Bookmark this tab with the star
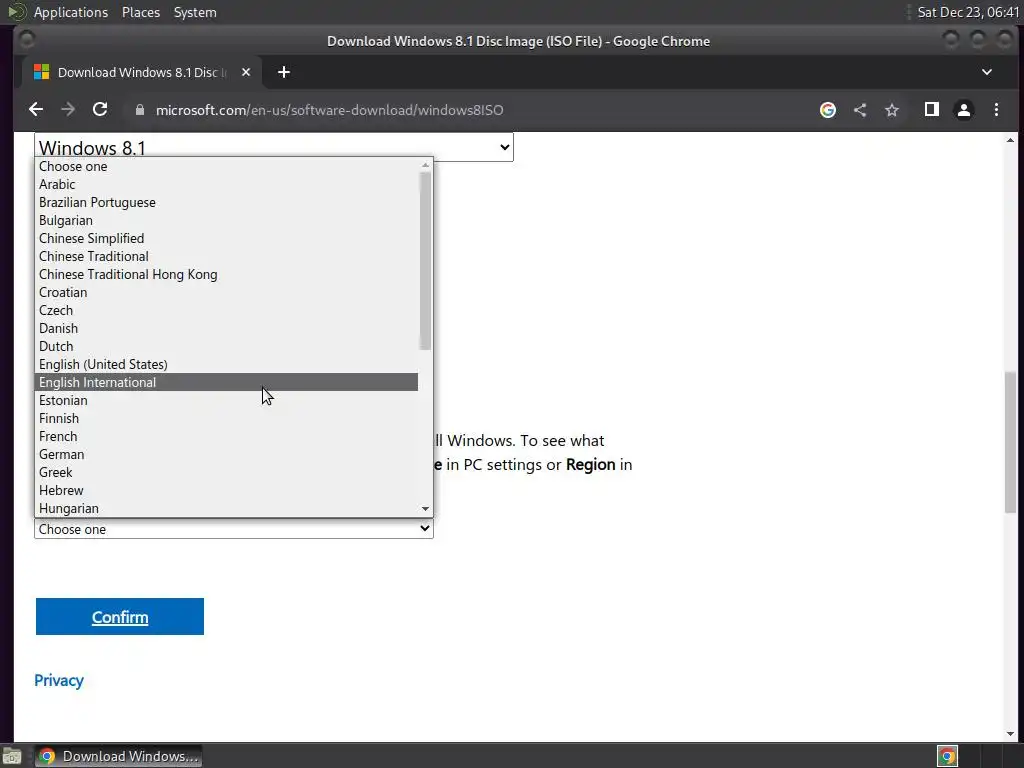This screenshot has width=1024, height=768. 892,110
